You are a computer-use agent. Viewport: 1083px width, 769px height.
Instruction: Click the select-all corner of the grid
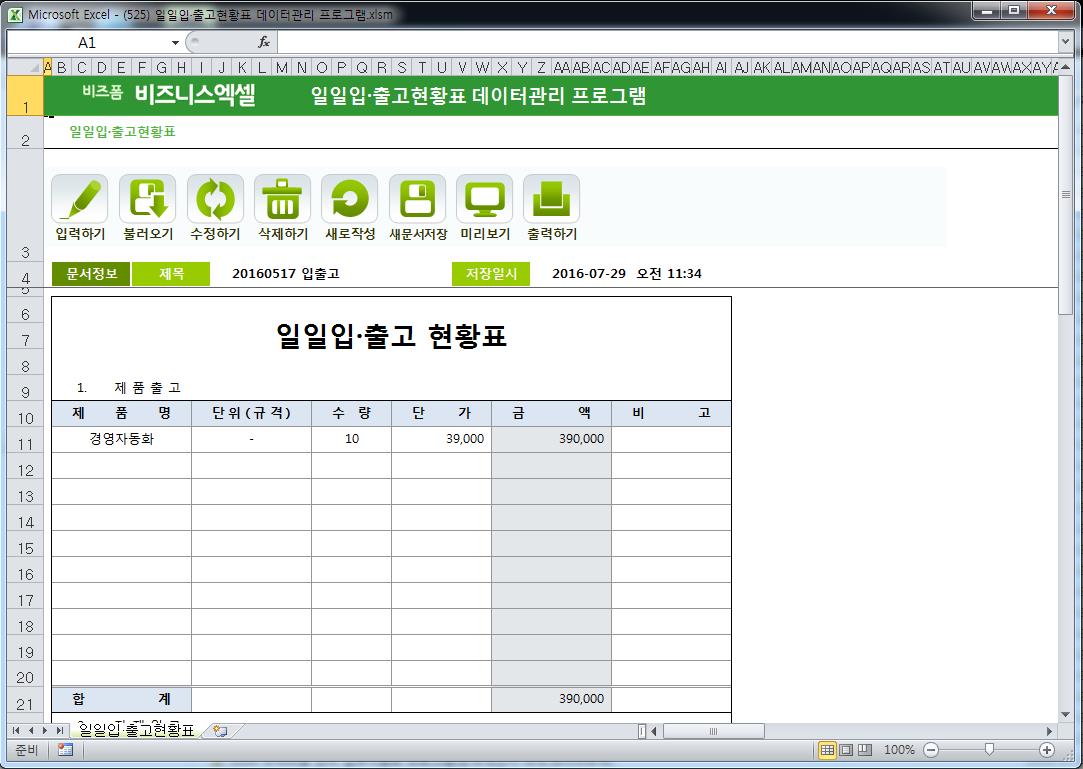click(x=26, y=67)
